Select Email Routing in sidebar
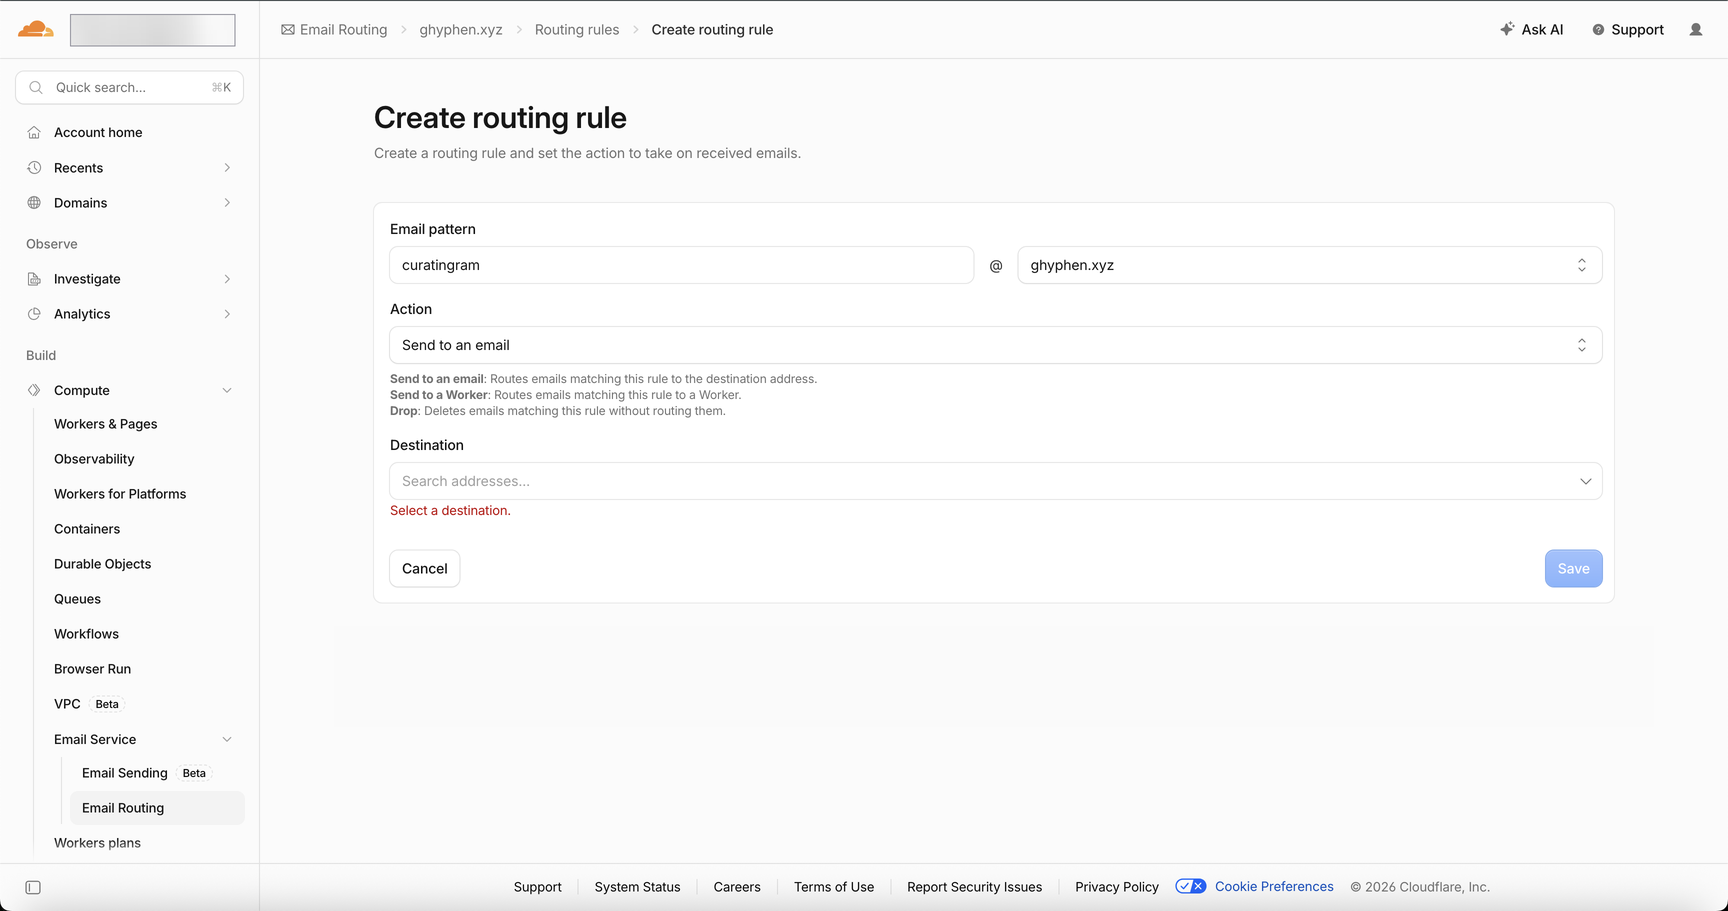The image size is (1728, 911). pyautogui.click(x=157, y=808)
